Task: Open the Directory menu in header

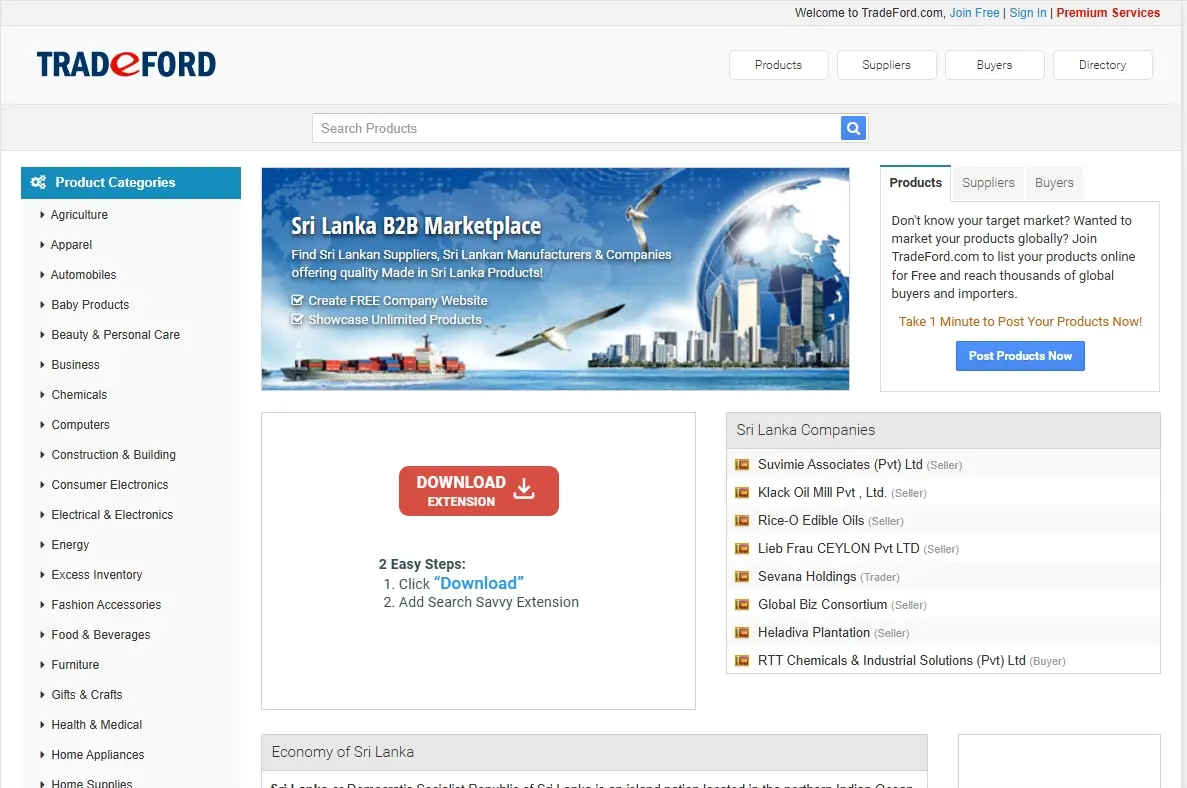Action: point(1102,65)
